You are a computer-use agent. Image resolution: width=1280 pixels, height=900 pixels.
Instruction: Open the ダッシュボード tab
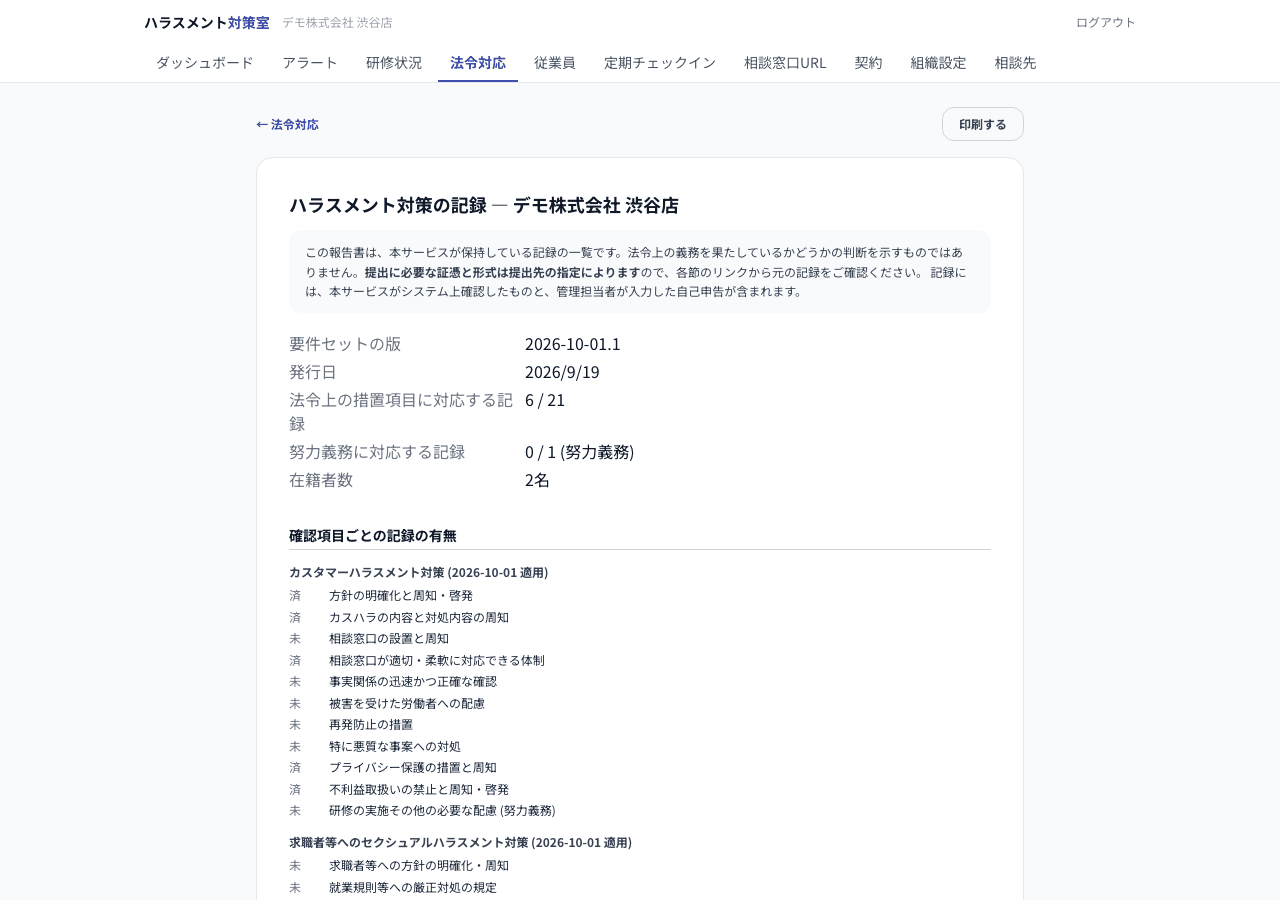point(205,62)
